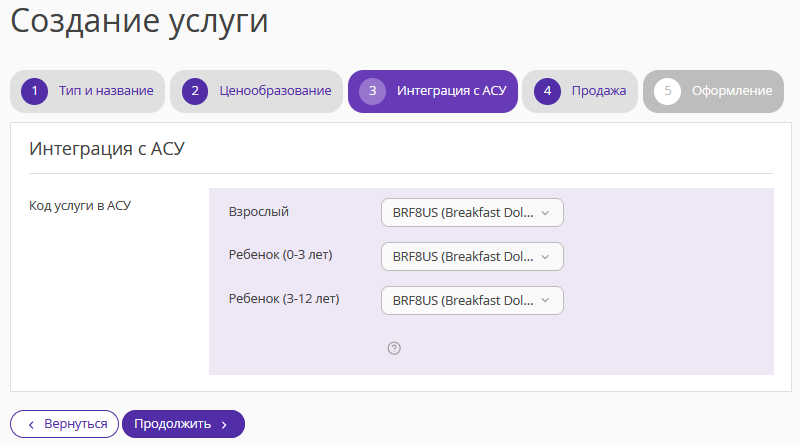This screenshot has height=445, width=800.
Task: Select step 3 Интеграция с АСУ tab
Action: point(433,91)
